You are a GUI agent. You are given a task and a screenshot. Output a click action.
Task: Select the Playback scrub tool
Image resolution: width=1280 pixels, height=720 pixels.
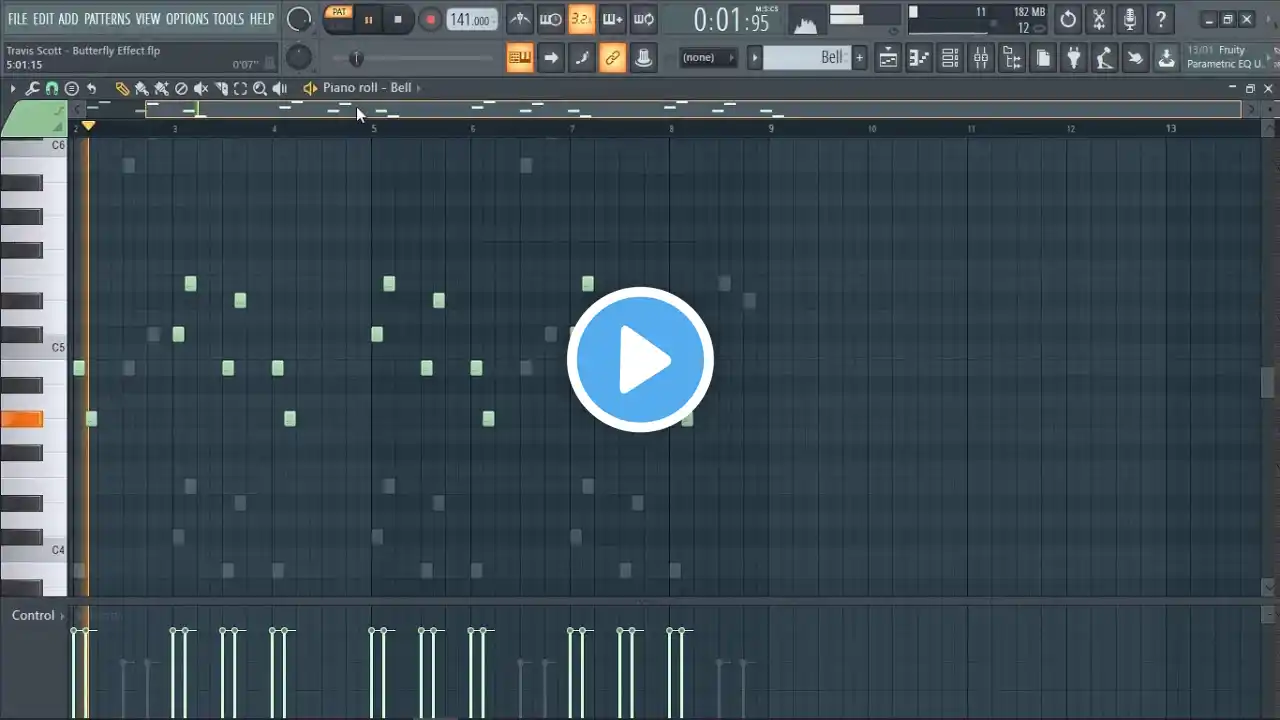(280, 88)
